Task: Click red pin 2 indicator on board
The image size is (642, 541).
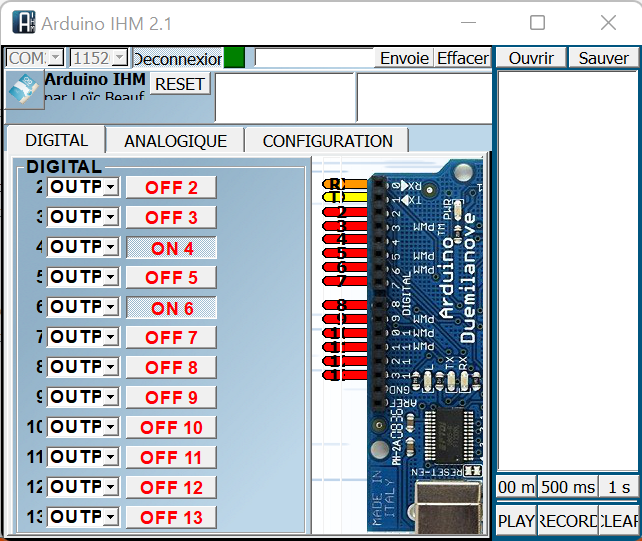Action: [x=342, y=212]
